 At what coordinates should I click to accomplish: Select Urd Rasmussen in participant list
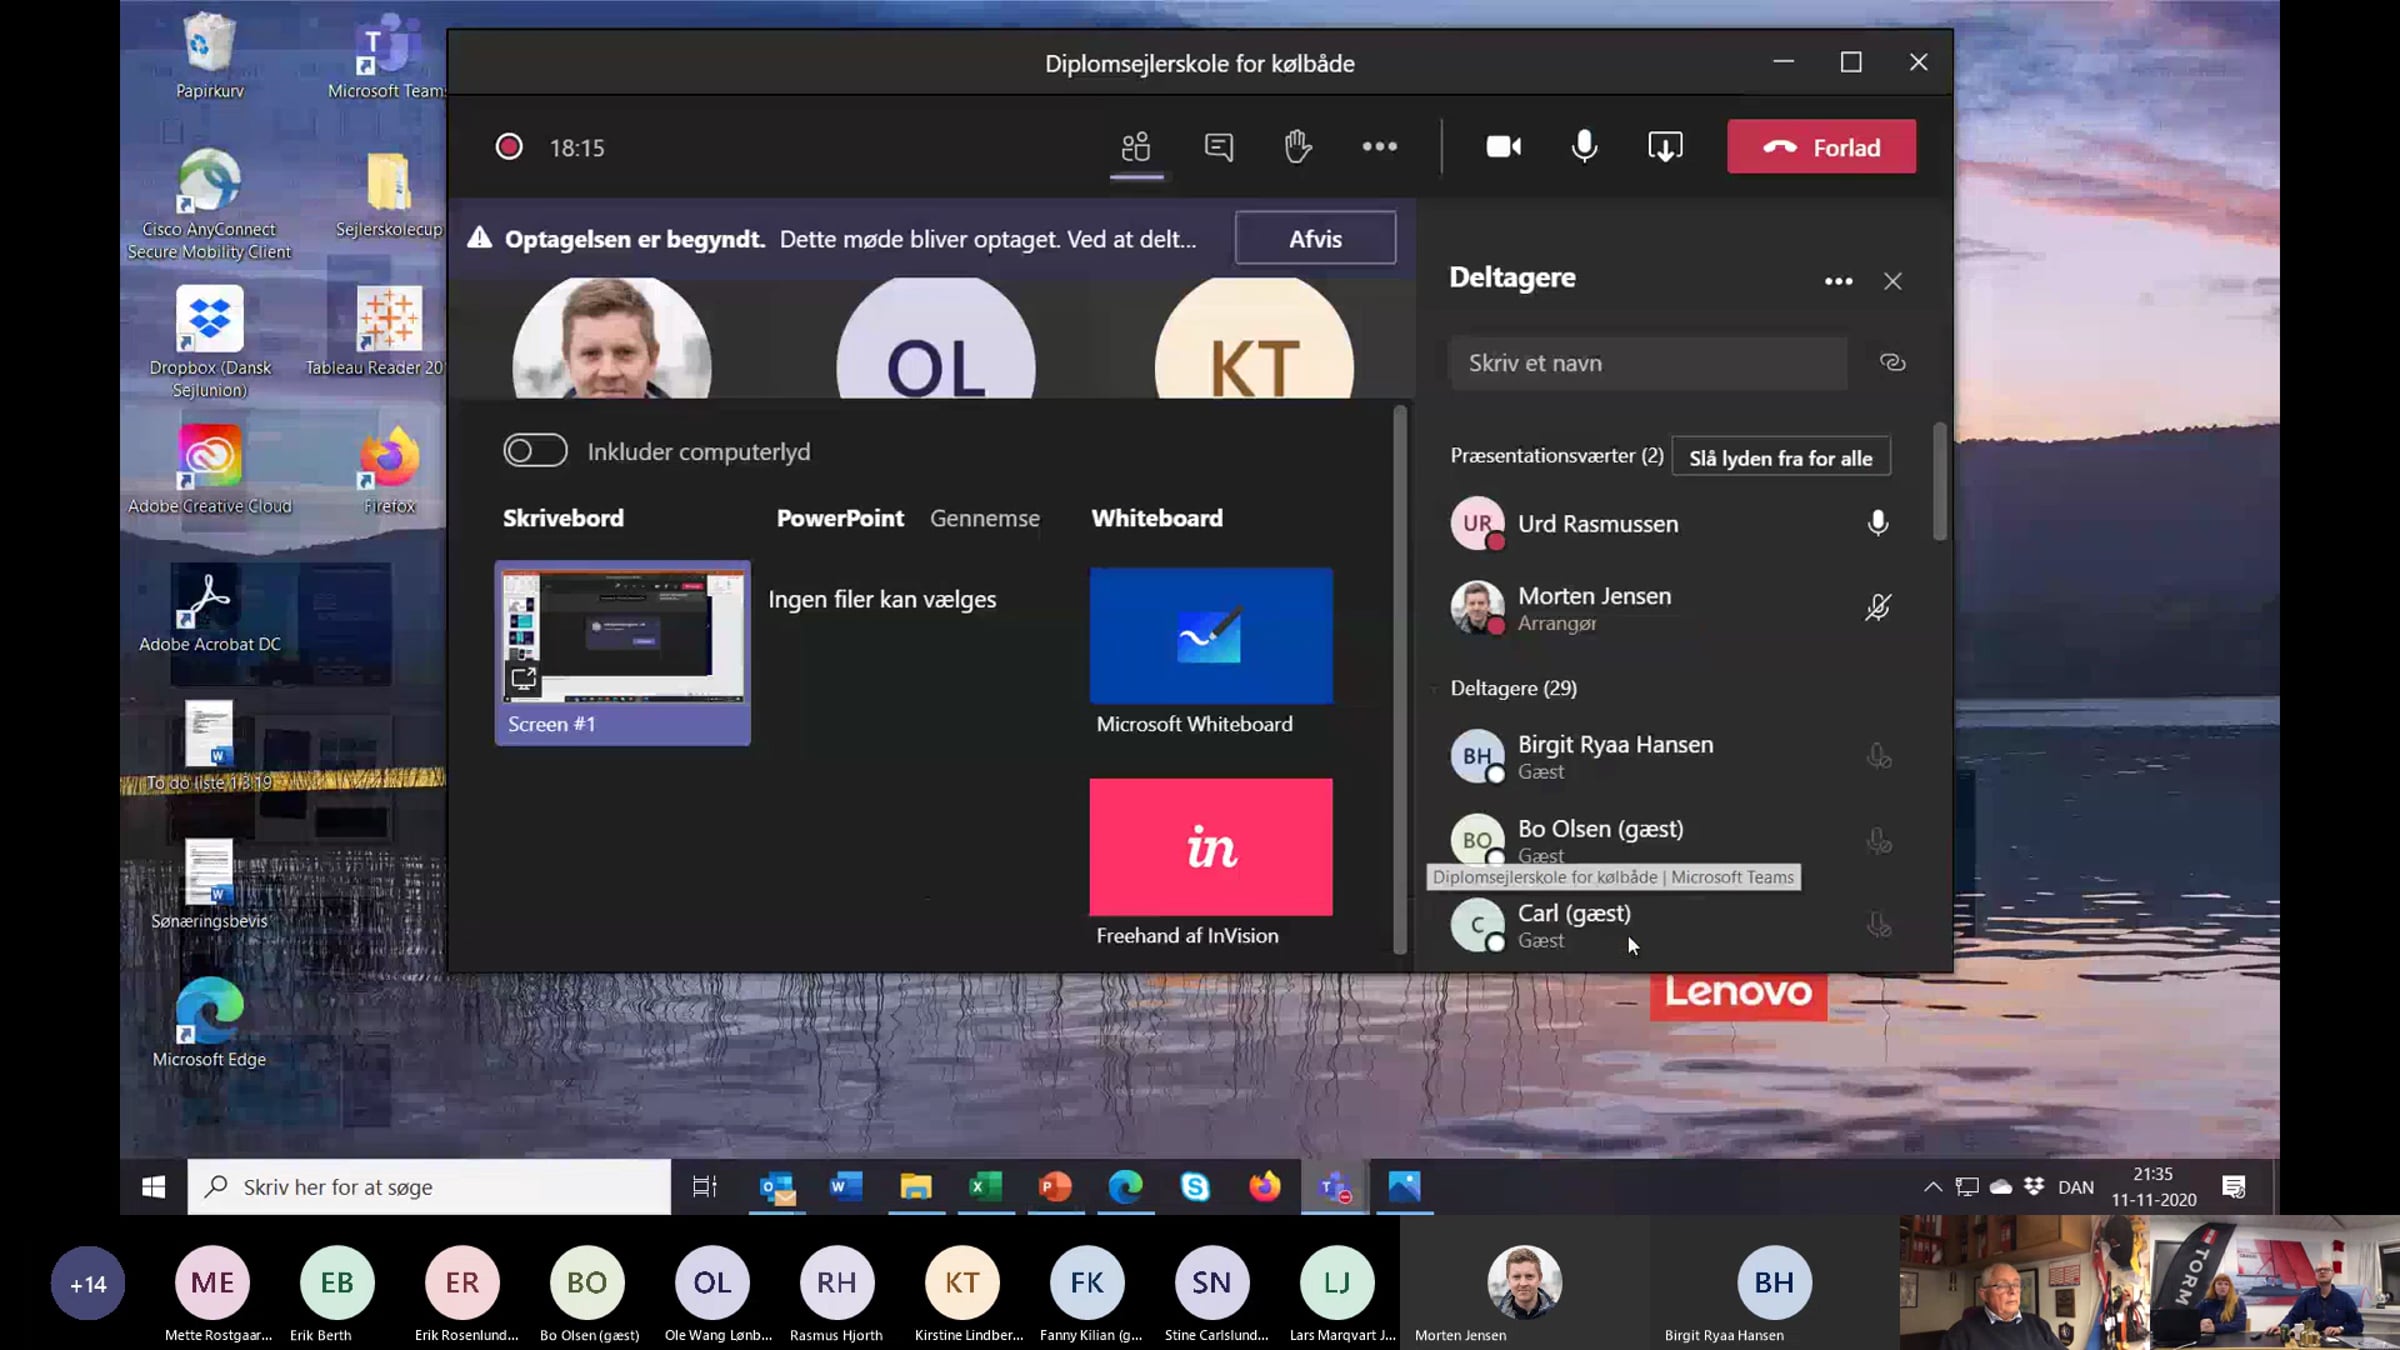(x=1670, y=523)
